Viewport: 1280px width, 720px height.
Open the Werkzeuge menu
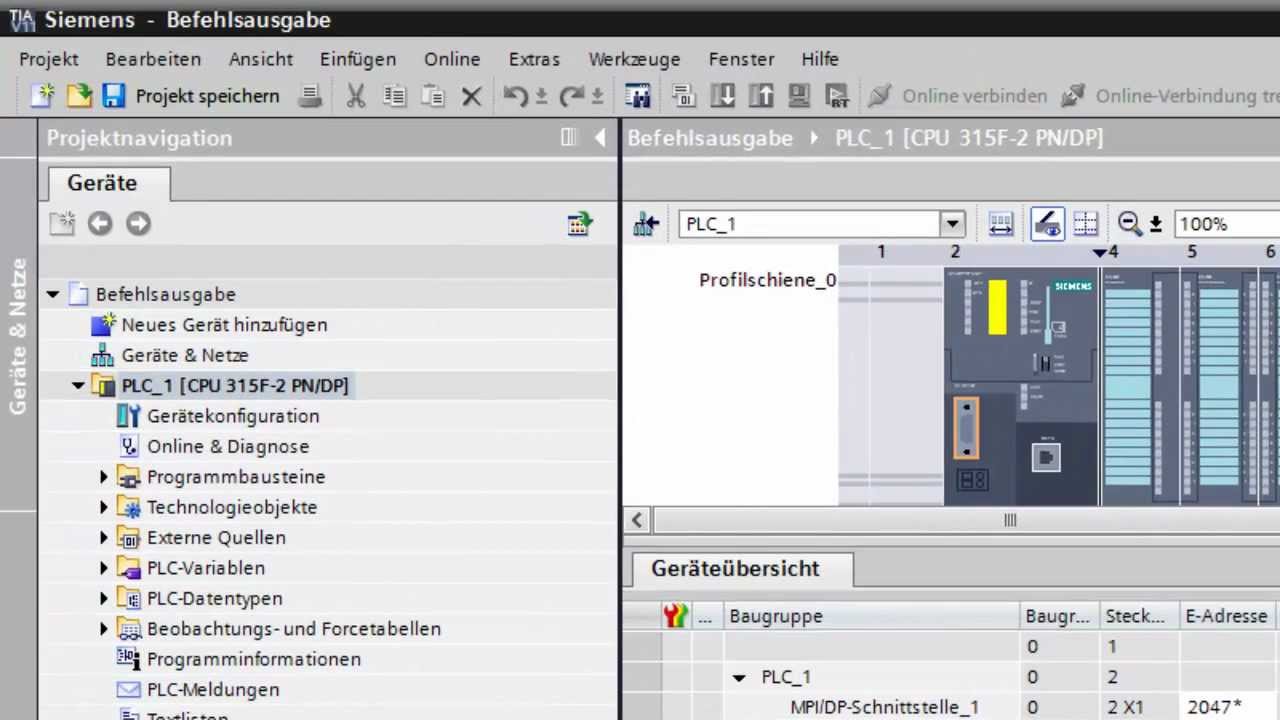(x=634, y=59)
